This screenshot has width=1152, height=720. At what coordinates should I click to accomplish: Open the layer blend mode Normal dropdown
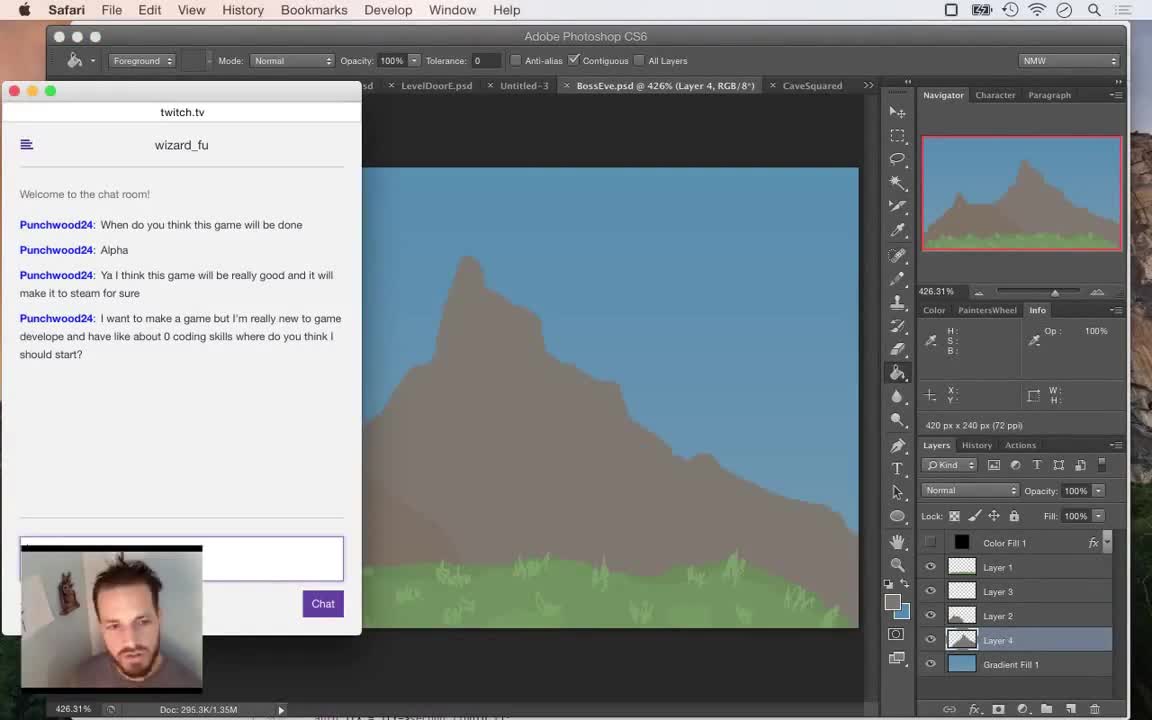click(x=970, y=490)
